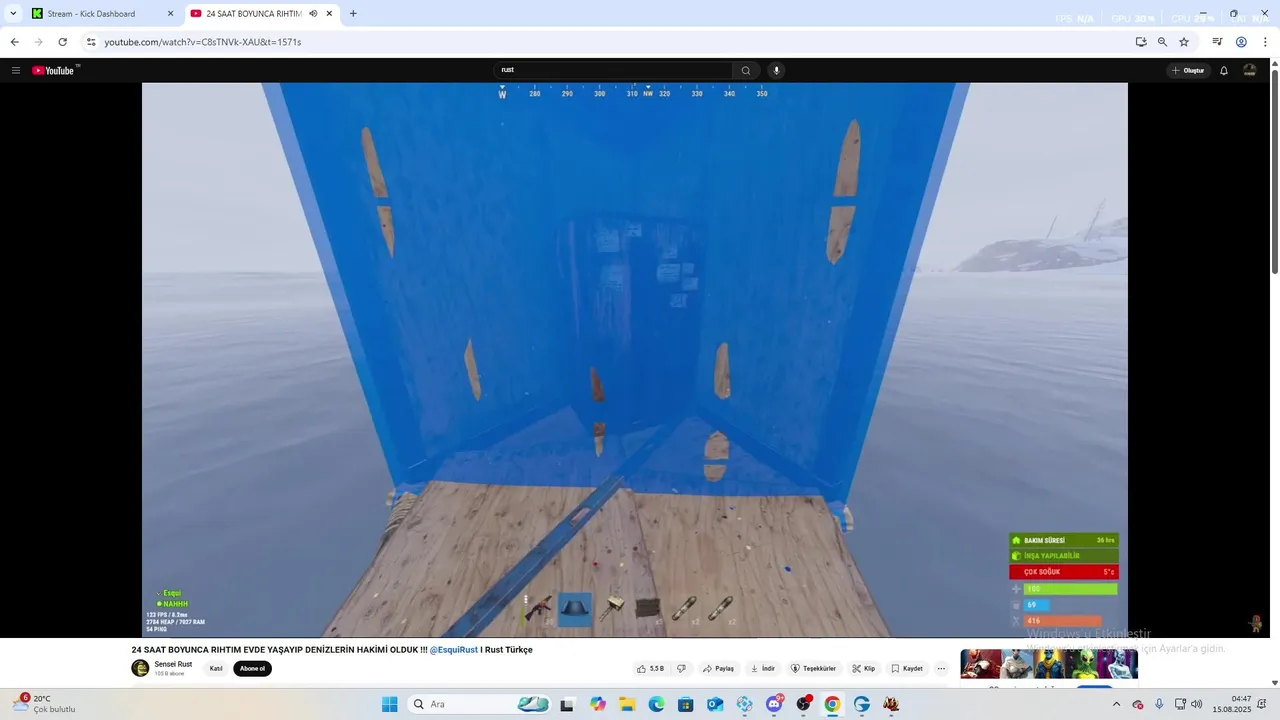This screenshot has width=1280, height=720.
Task: Expand the tab search dropdown arrow
Action: coord(13,14)
